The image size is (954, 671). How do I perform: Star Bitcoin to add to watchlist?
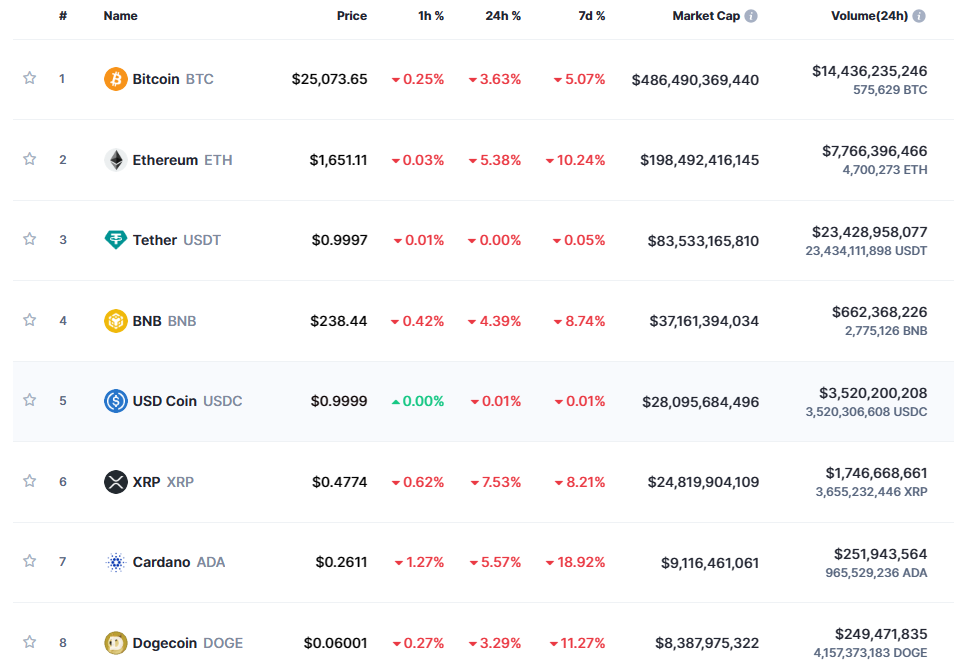30,78
